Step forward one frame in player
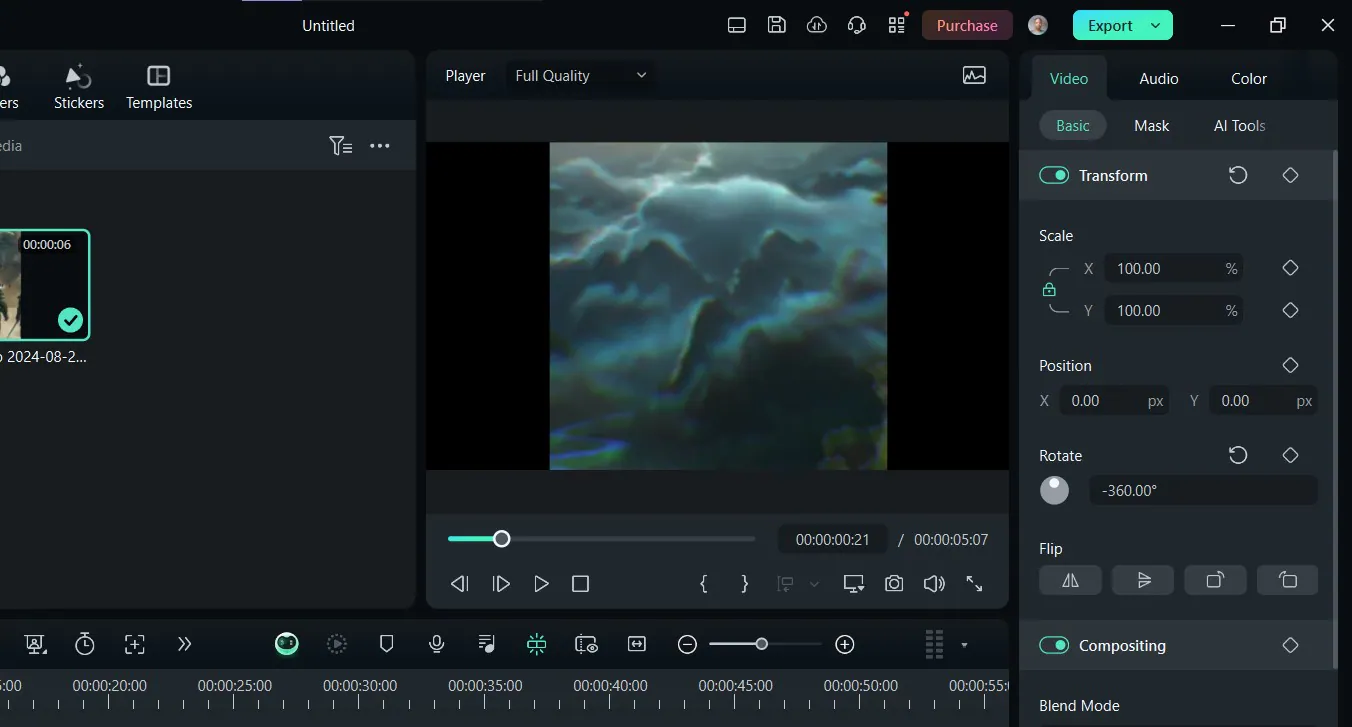1352x727 pixels. tap(501, 583)
